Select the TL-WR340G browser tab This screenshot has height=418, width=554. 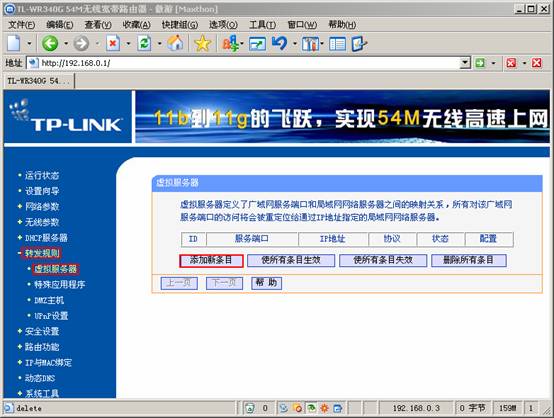39,81
